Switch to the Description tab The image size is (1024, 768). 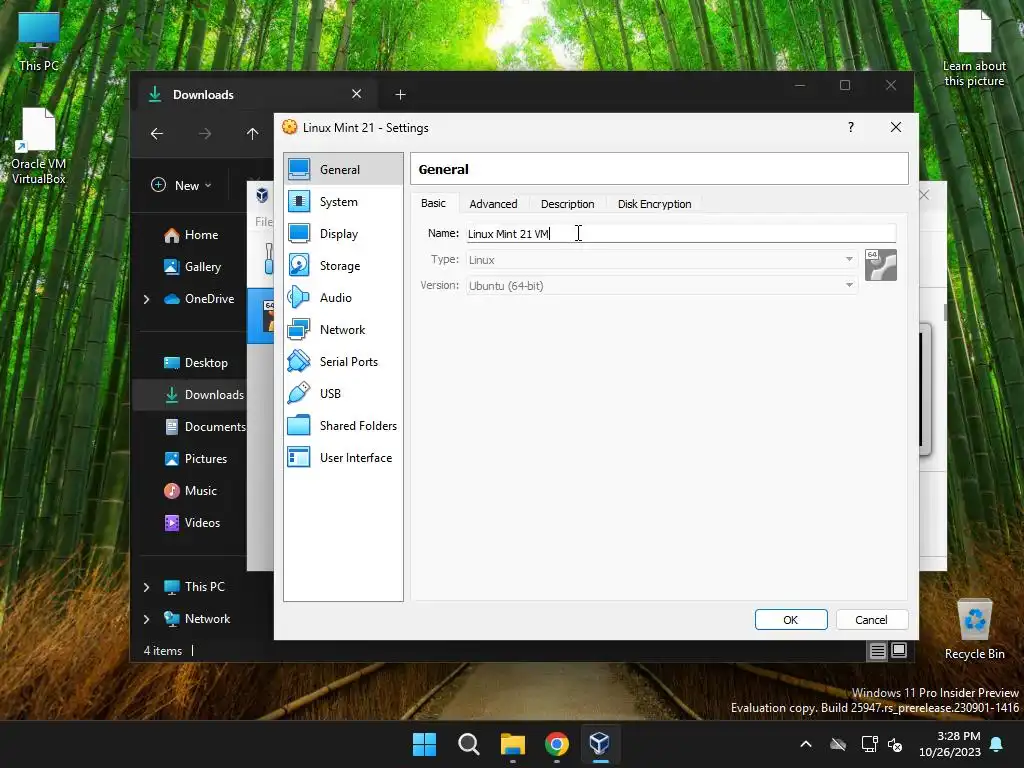coord(567,204)
